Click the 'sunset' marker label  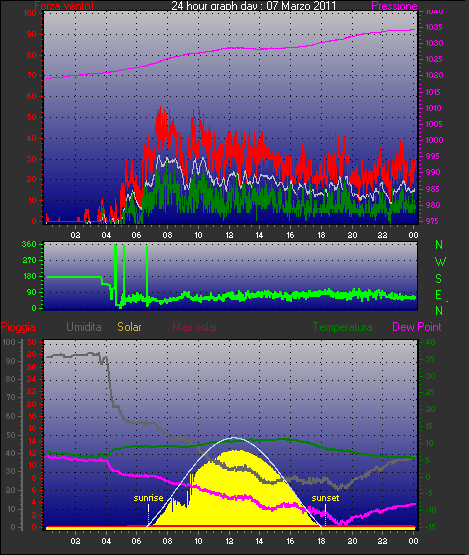click(x=325, y=498)
